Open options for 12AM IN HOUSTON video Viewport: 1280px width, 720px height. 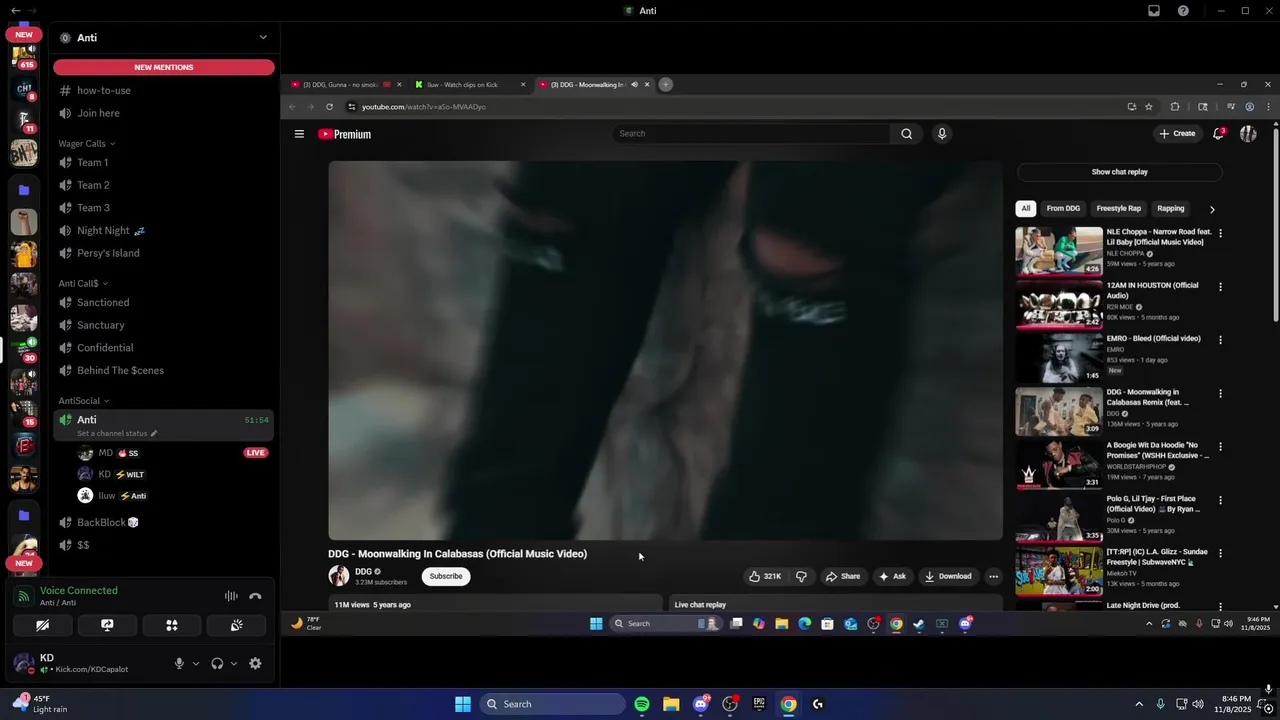coord(1220,286)
